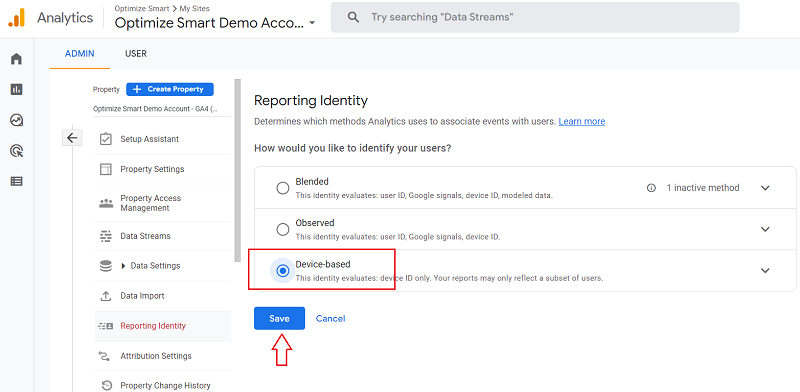This screenshot has width=800, height=392.
Task: Open Reporting Identity menu item
Action: (153, 326)
